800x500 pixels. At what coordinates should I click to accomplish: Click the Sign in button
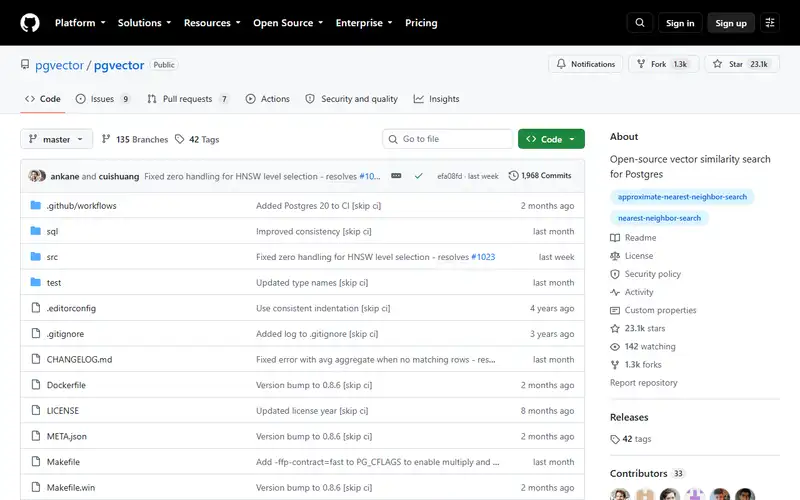[x=680, y=23]
